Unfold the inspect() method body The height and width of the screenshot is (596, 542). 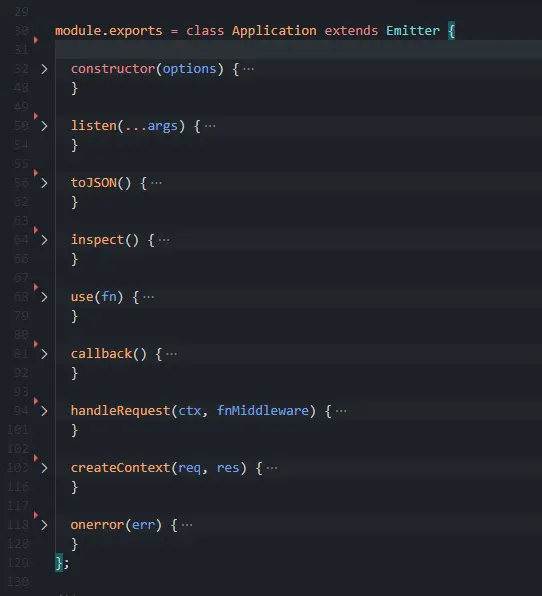[44, 240]
